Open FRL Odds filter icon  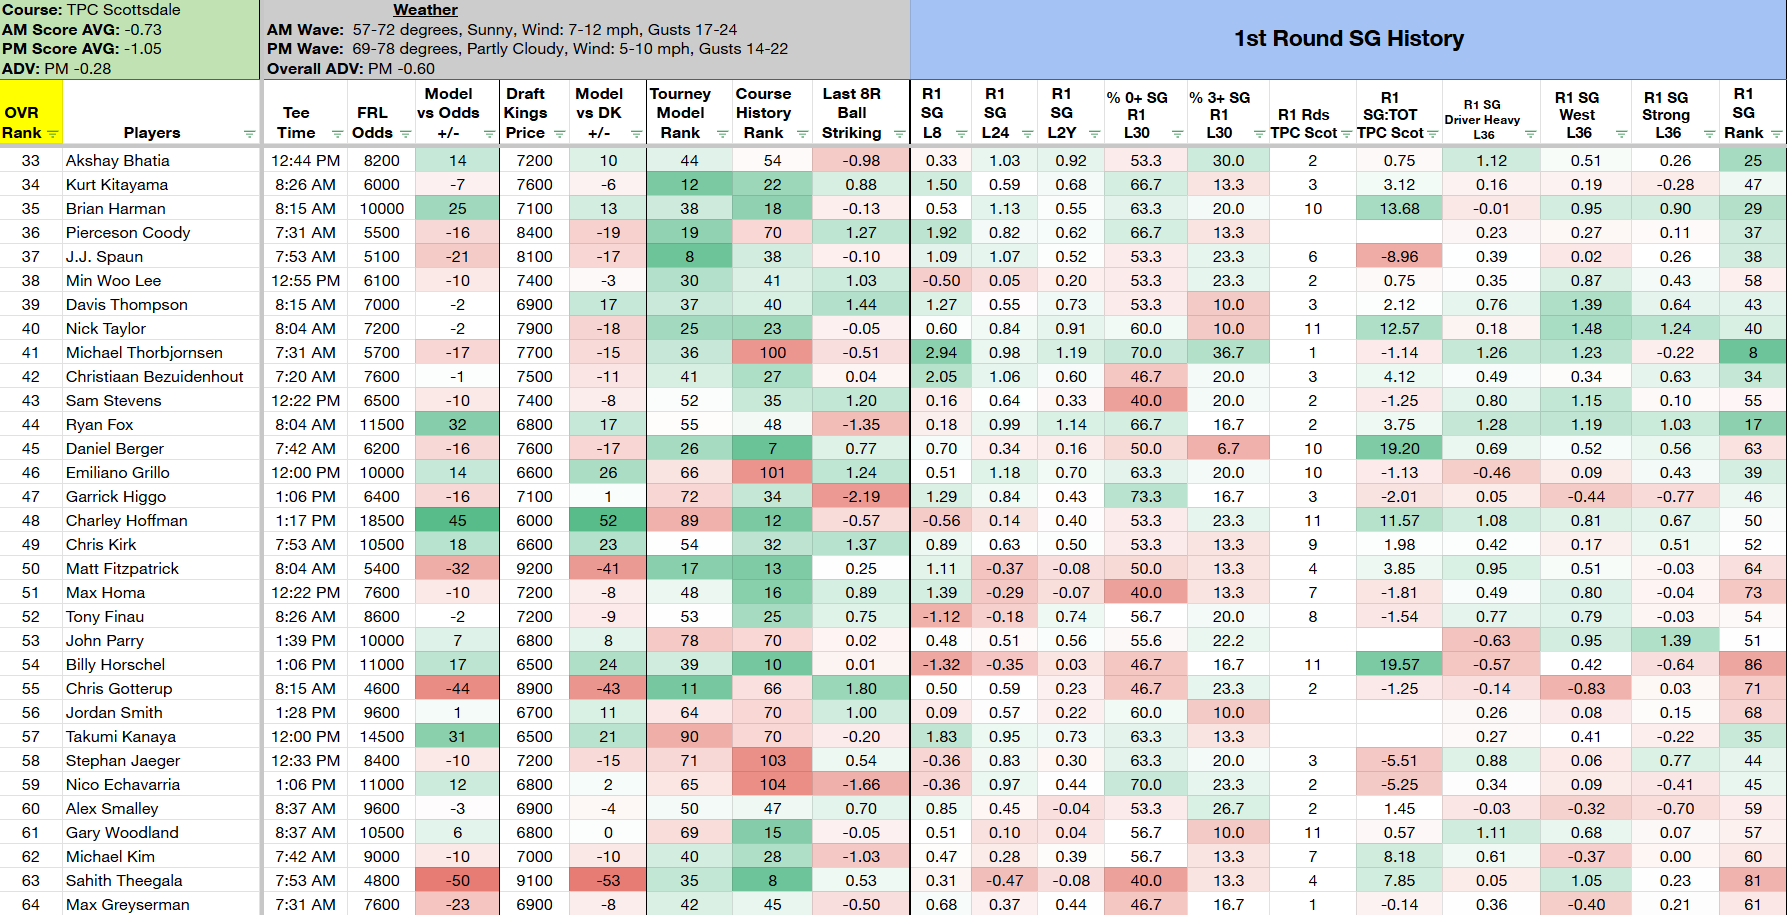405,134
